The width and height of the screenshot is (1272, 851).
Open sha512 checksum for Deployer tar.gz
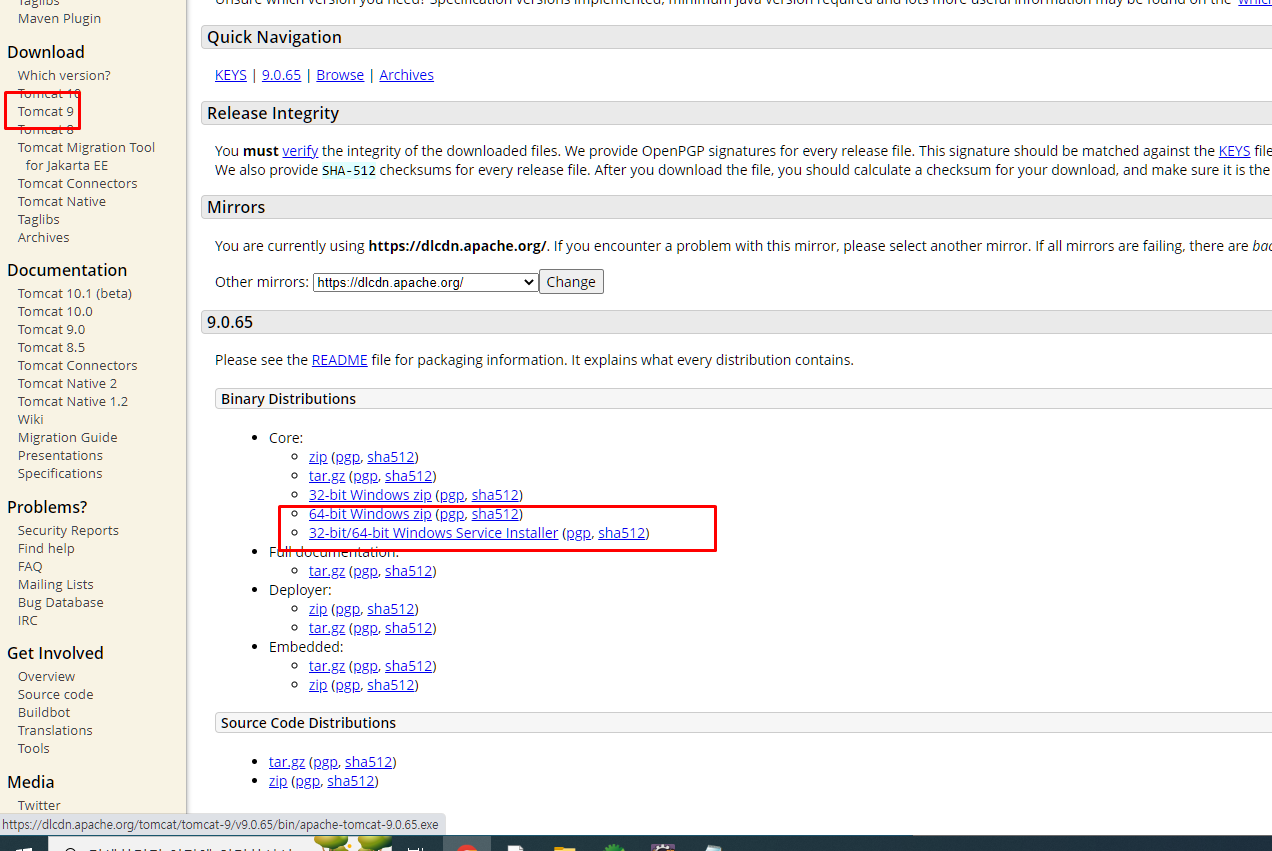[x=409, y=628]
